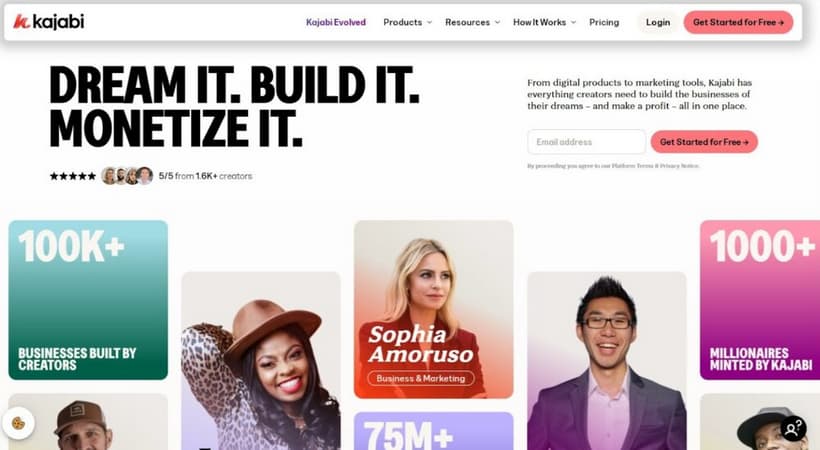Open the accessibility help icon
The height and width of the screenshot is (450, 820).
click(793, 429)
